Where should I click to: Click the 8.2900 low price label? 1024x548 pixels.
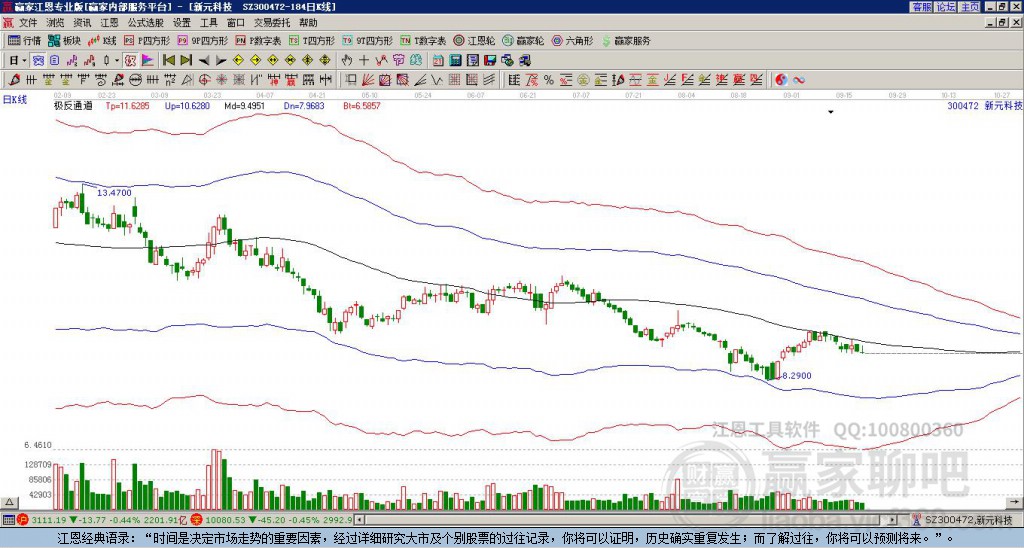click(x=797, y=376)
